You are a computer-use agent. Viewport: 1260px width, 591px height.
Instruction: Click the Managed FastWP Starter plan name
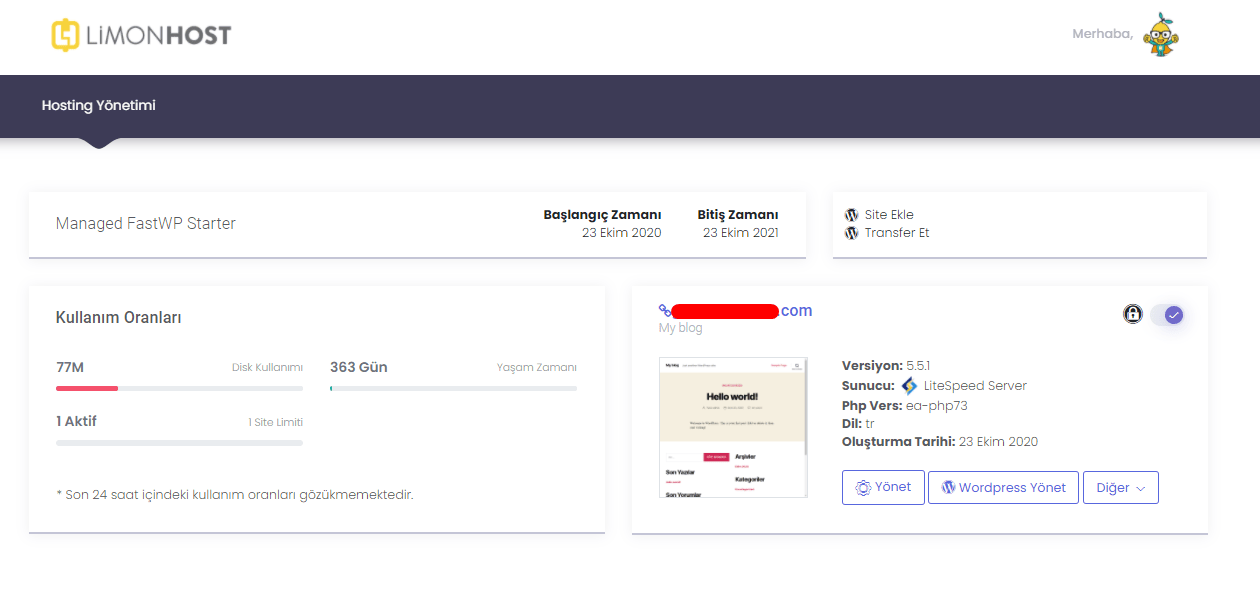(146, 224)
